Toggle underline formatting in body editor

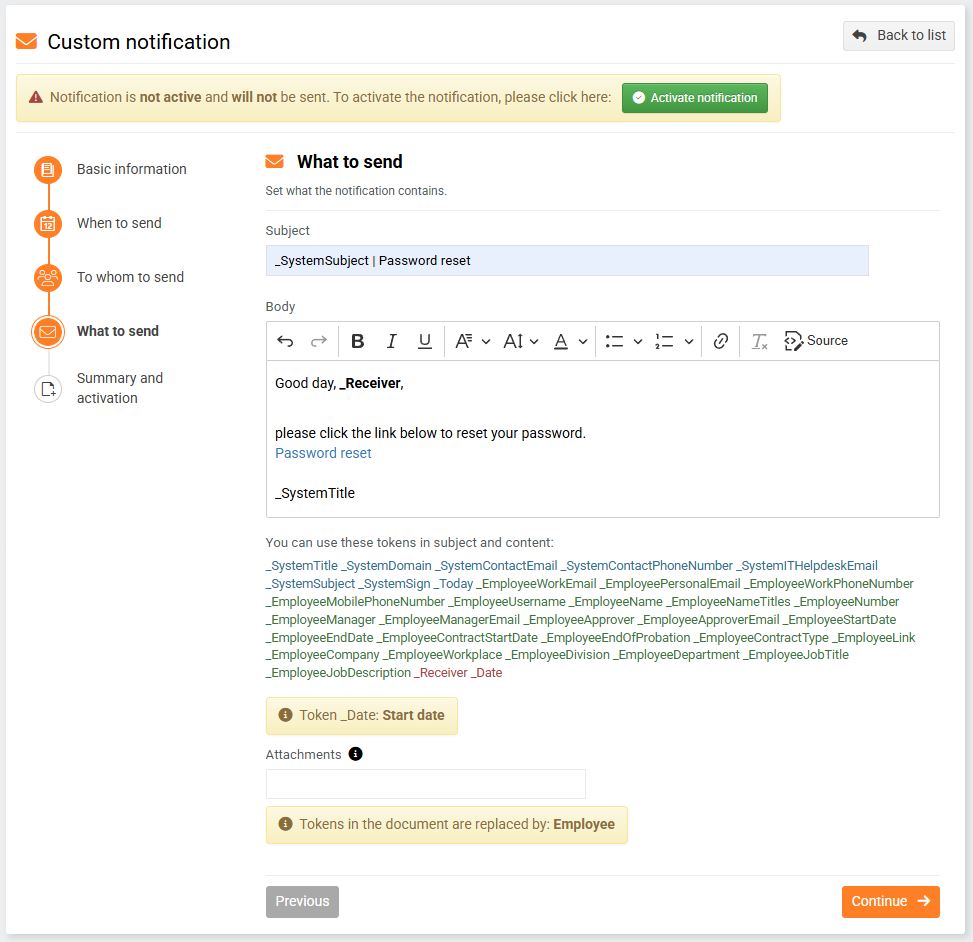425,341
